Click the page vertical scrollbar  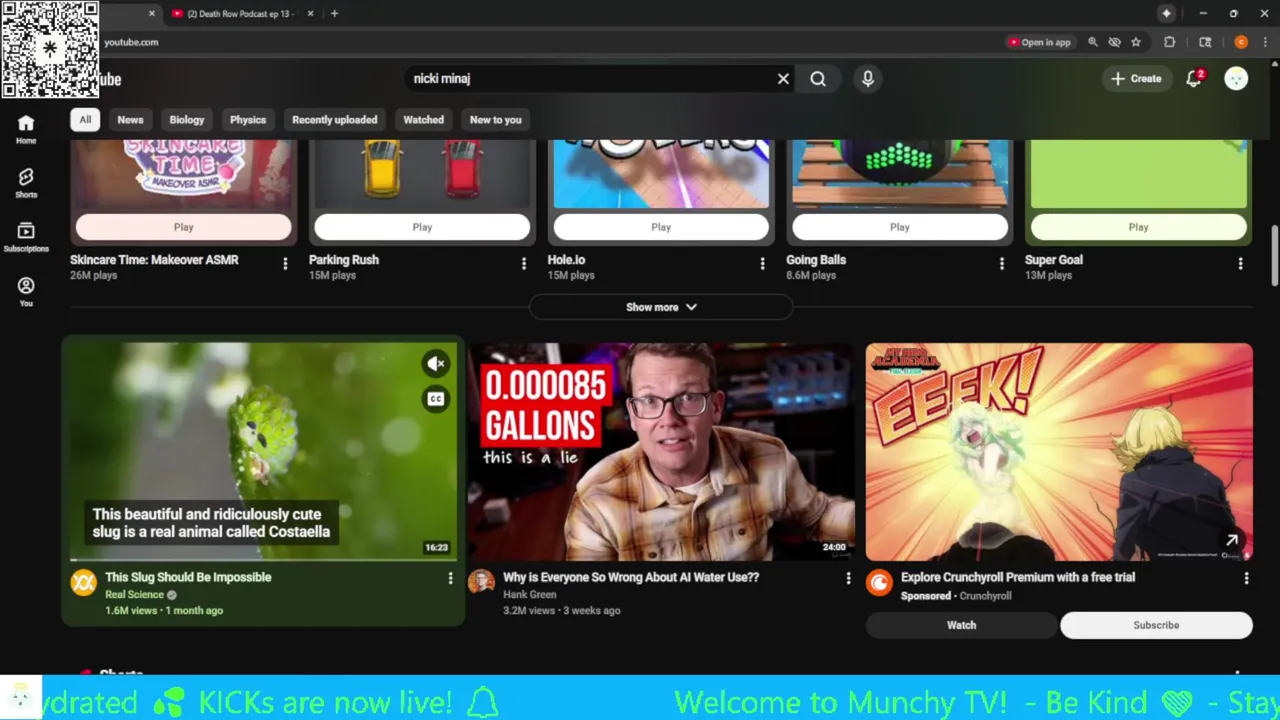pyautogui.click(x=1274, y=255)
